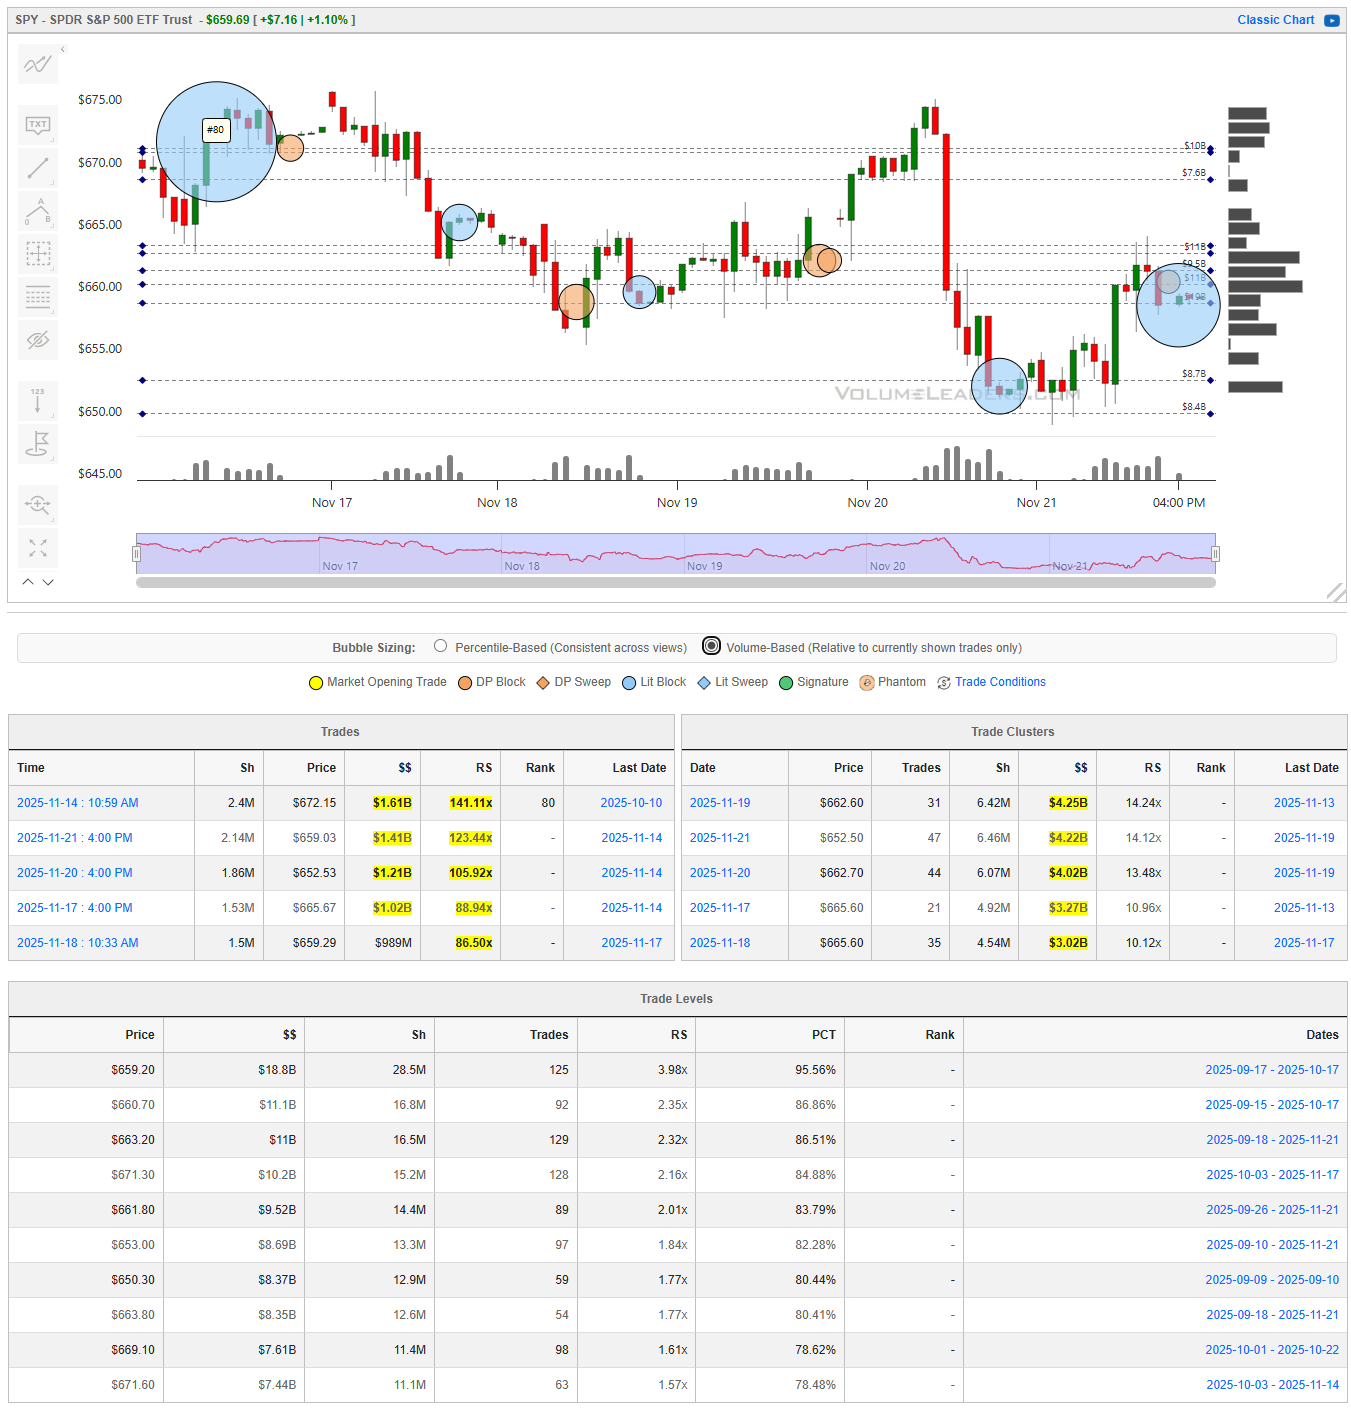The image size is (1351, 1408).
Task: Click the $1.61B highlighted value
Action: point(392,803)
